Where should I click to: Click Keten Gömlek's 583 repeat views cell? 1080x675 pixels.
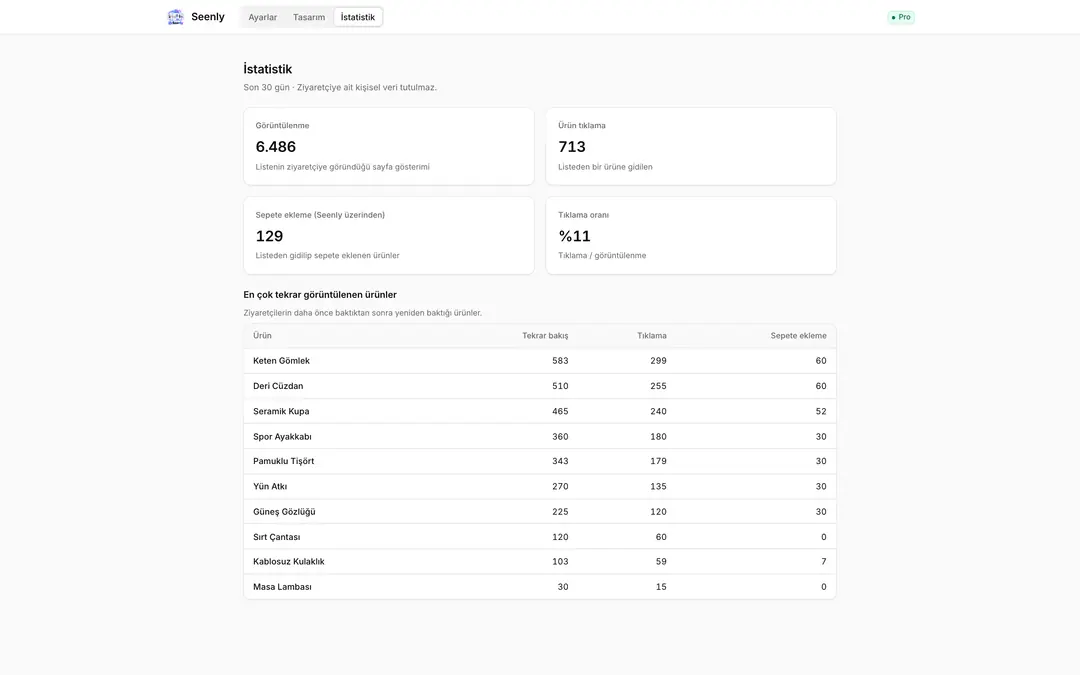tap(560, 361)
